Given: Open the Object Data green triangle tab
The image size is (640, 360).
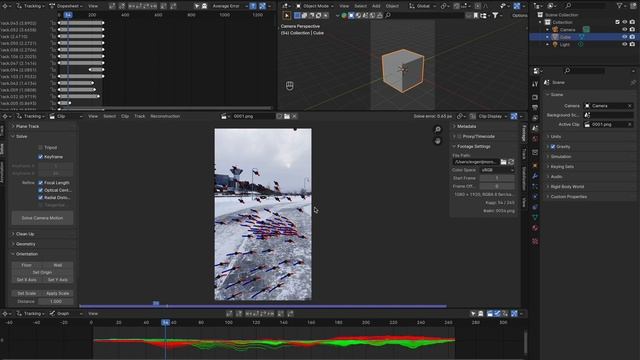Looking at the screenshot, I should tap(535, 218).
